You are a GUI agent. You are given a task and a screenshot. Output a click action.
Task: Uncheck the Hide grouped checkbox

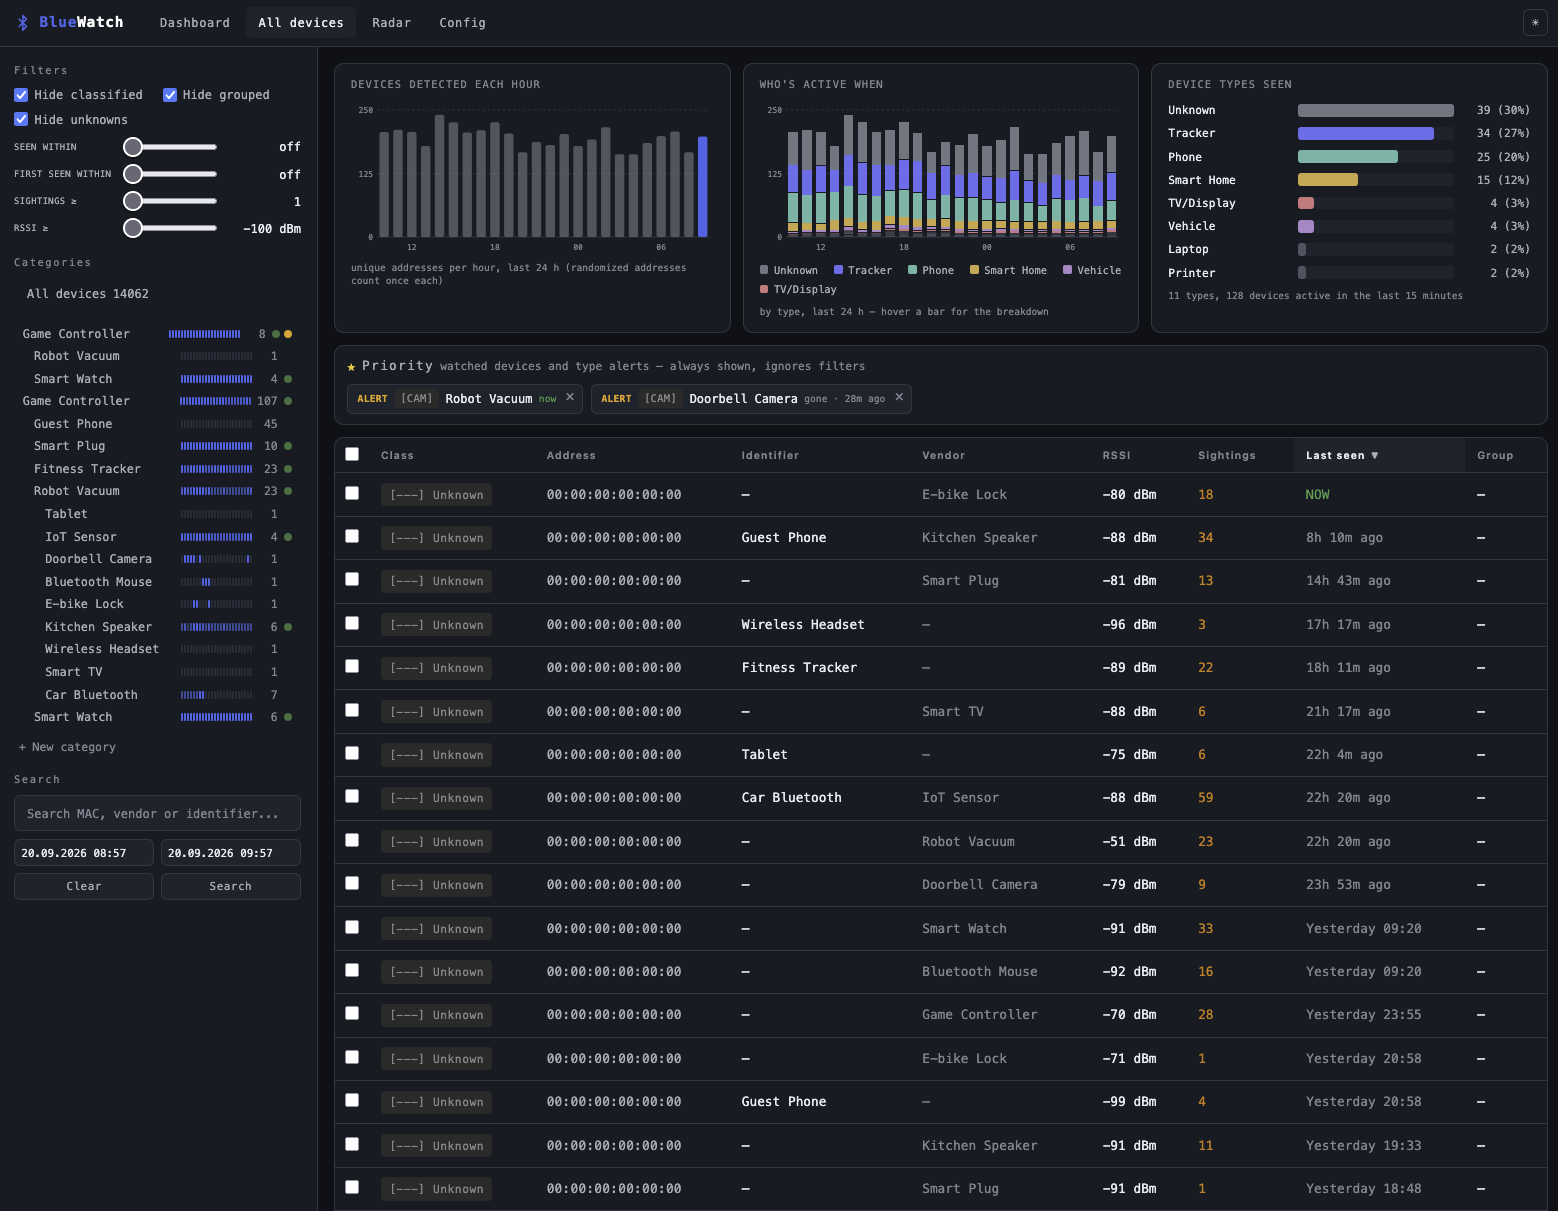click(x=170, y=95)
